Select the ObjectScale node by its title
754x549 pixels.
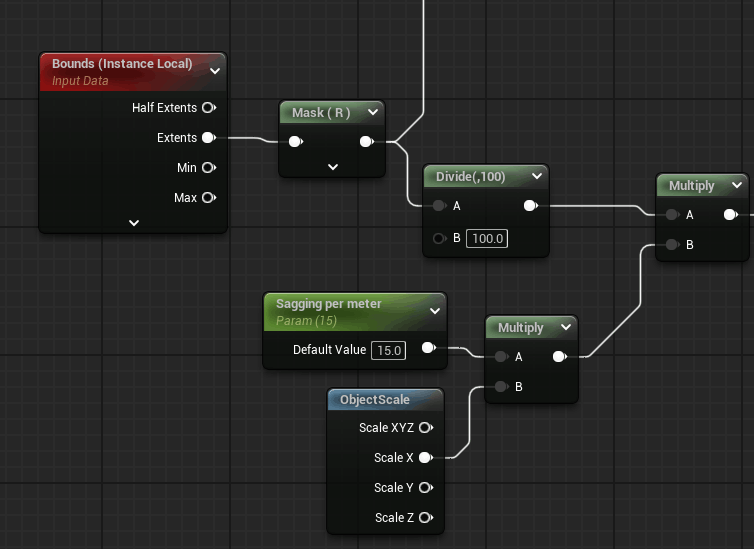(375, 399)
